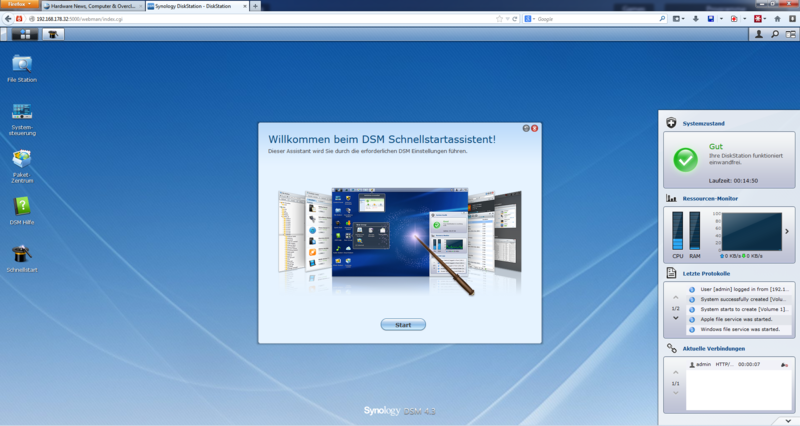The width and height of the screenshot is (800, 426).
Task: Open the DSM Hilfe desktop icon
Action: click(22, 211)
